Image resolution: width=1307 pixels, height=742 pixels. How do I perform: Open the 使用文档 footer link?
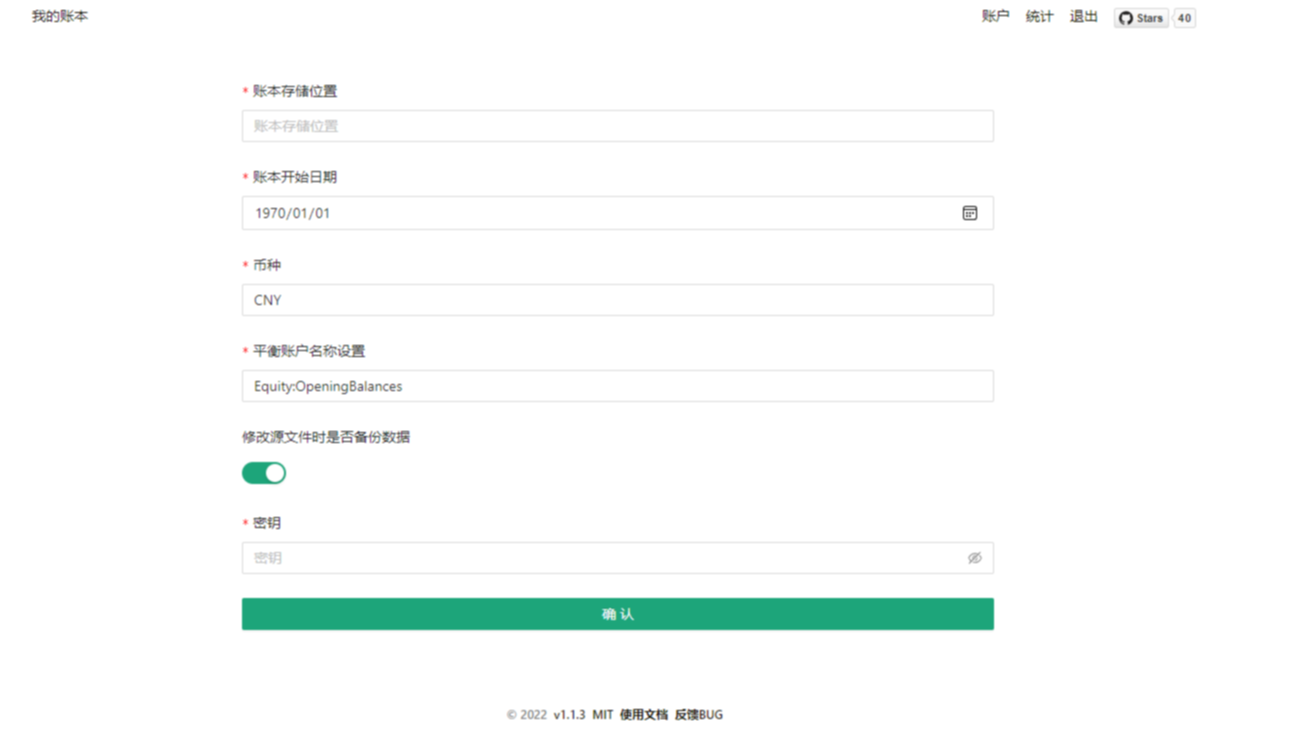pyautogui.click(x=643, y=714)
